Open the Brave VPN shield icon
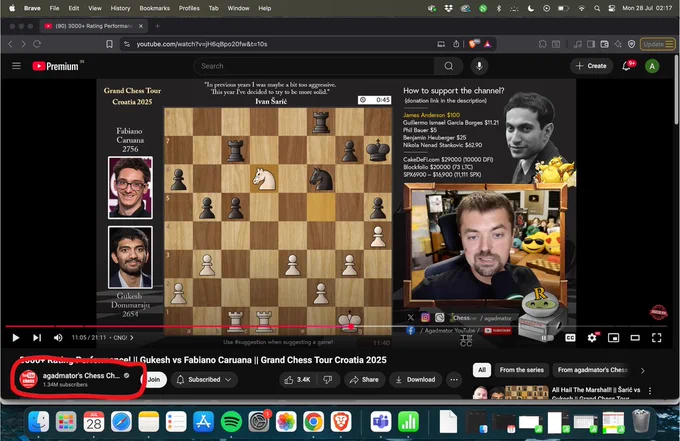This screenshot has height=441, width=680. tap(631, 44)
